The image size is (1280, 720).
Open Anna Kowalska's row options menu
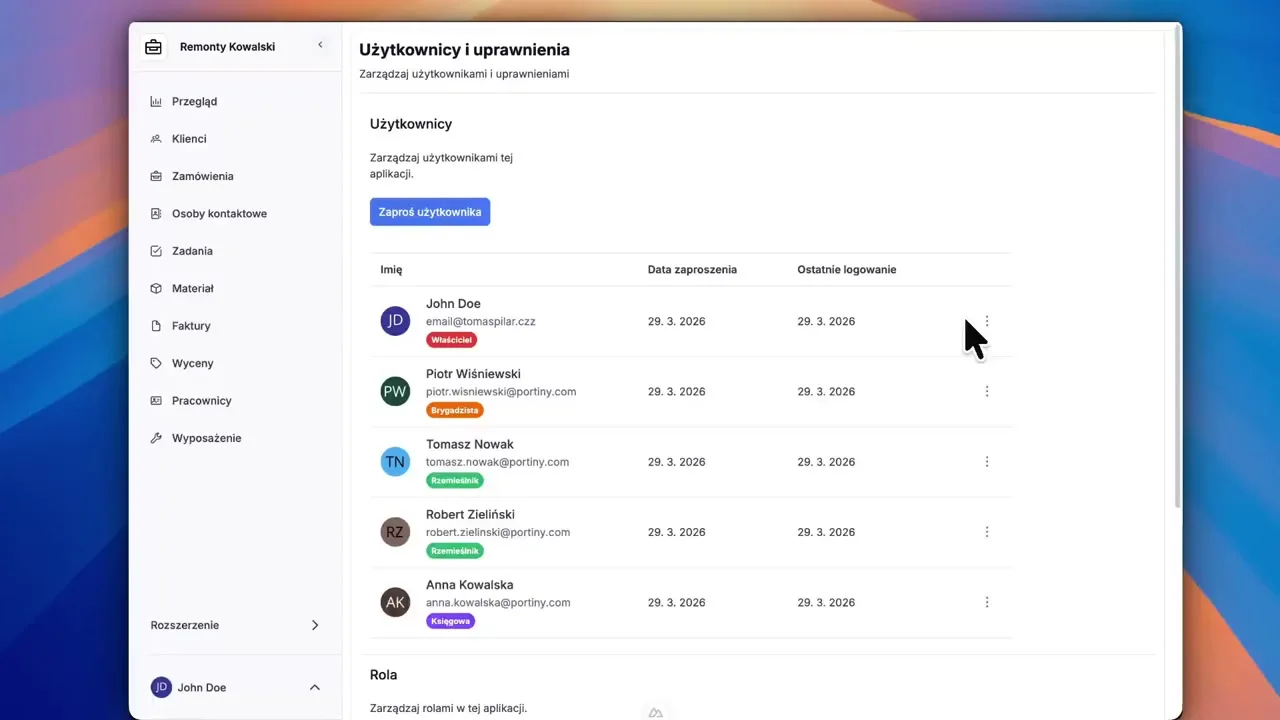coord(987,602)
